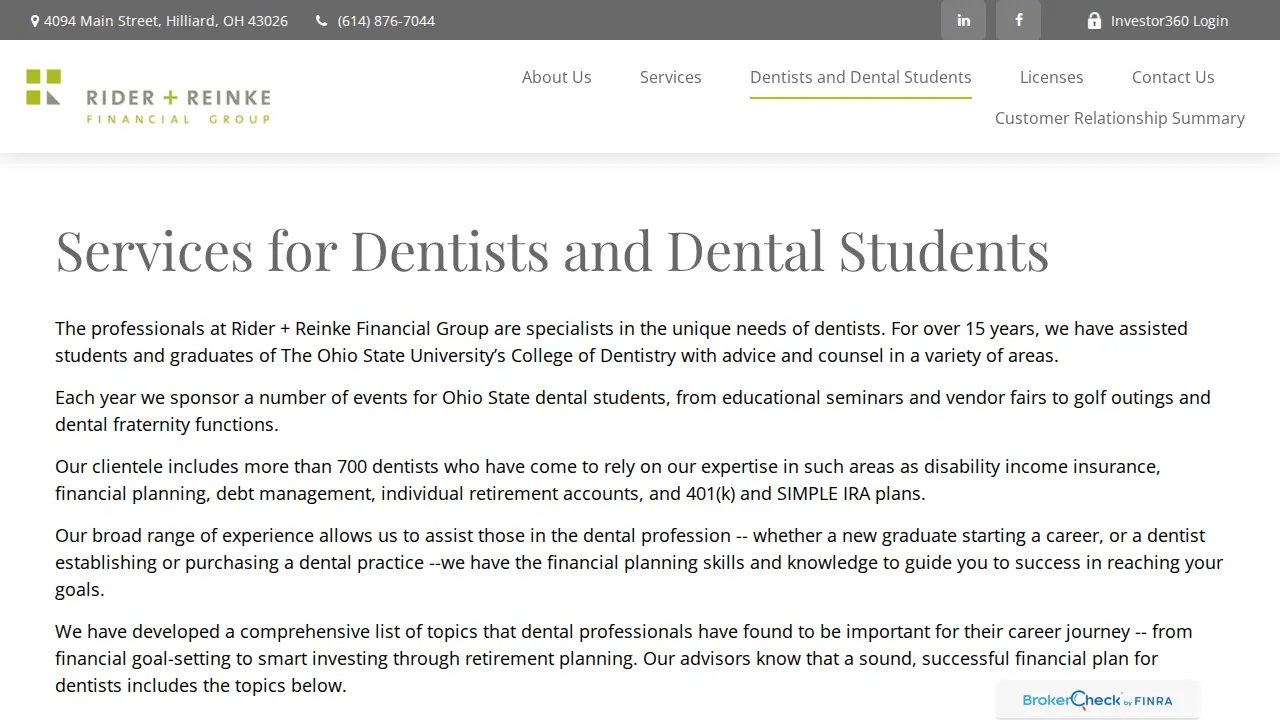Select Dentists and Dental Students menu
The height and width of the screenshot is (720, 1280).
(x=860, y=77)
